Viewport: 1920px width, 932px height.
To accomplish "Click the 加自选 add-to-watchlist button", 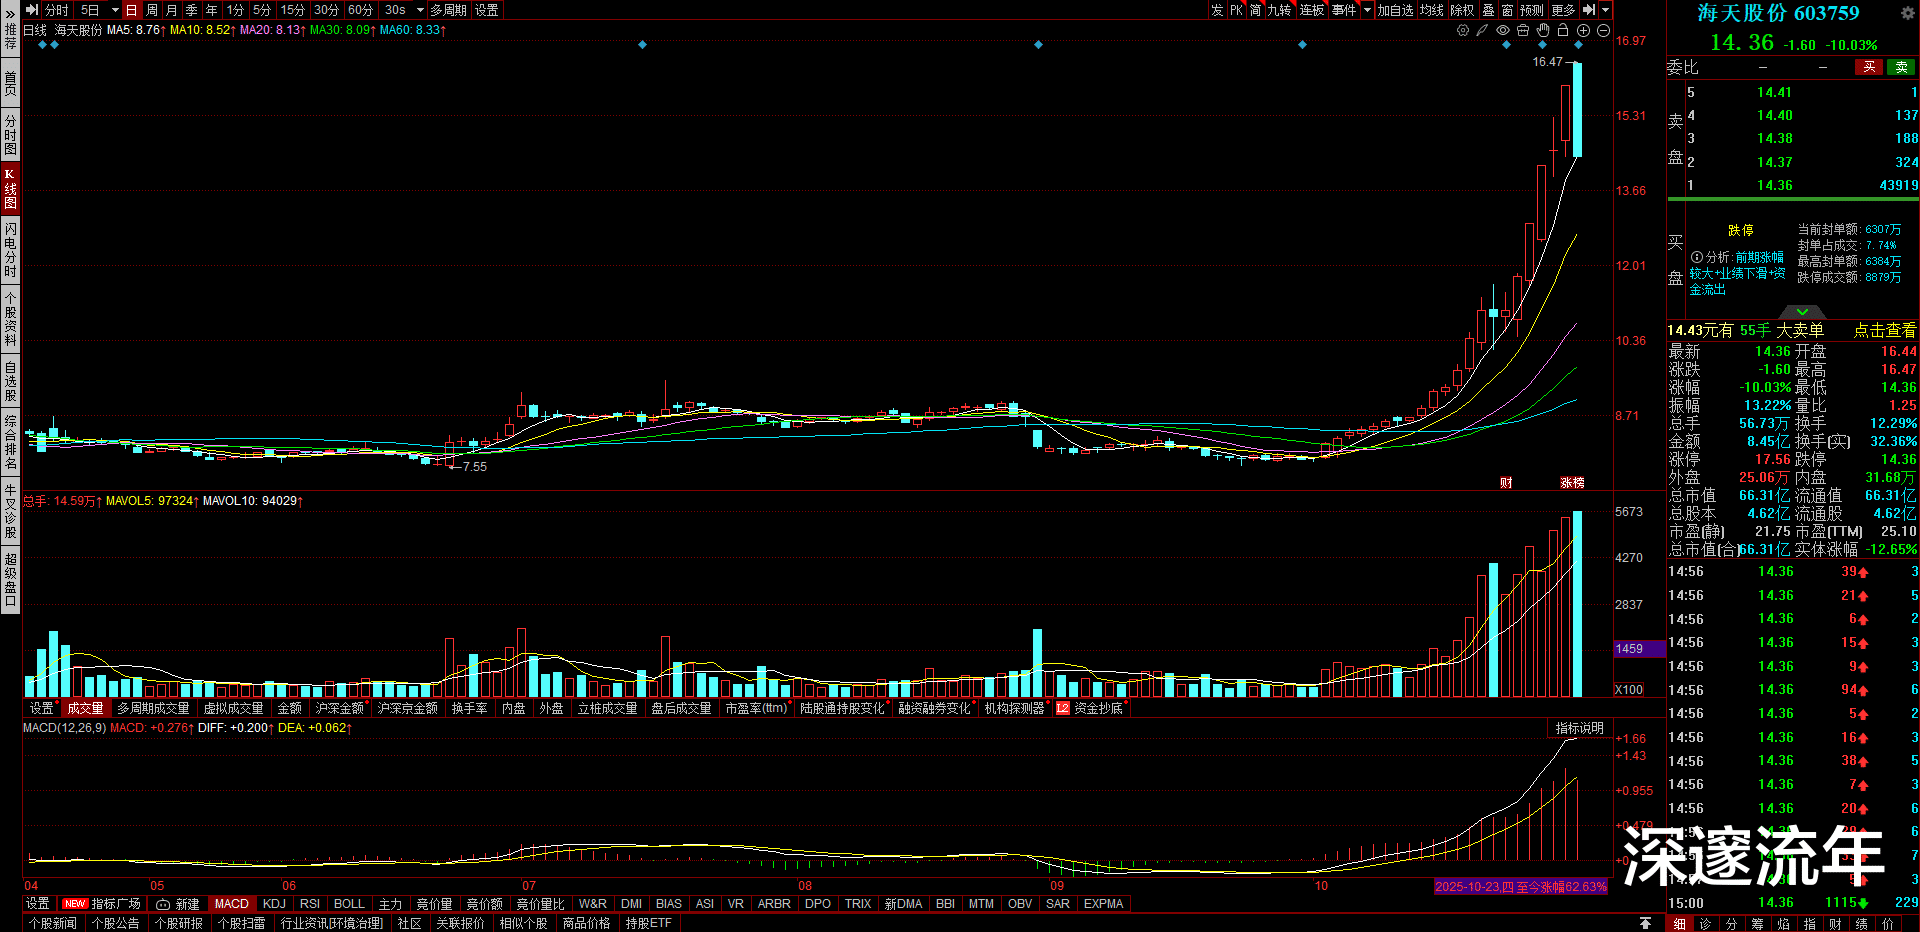I will [x=1395, y=10].
